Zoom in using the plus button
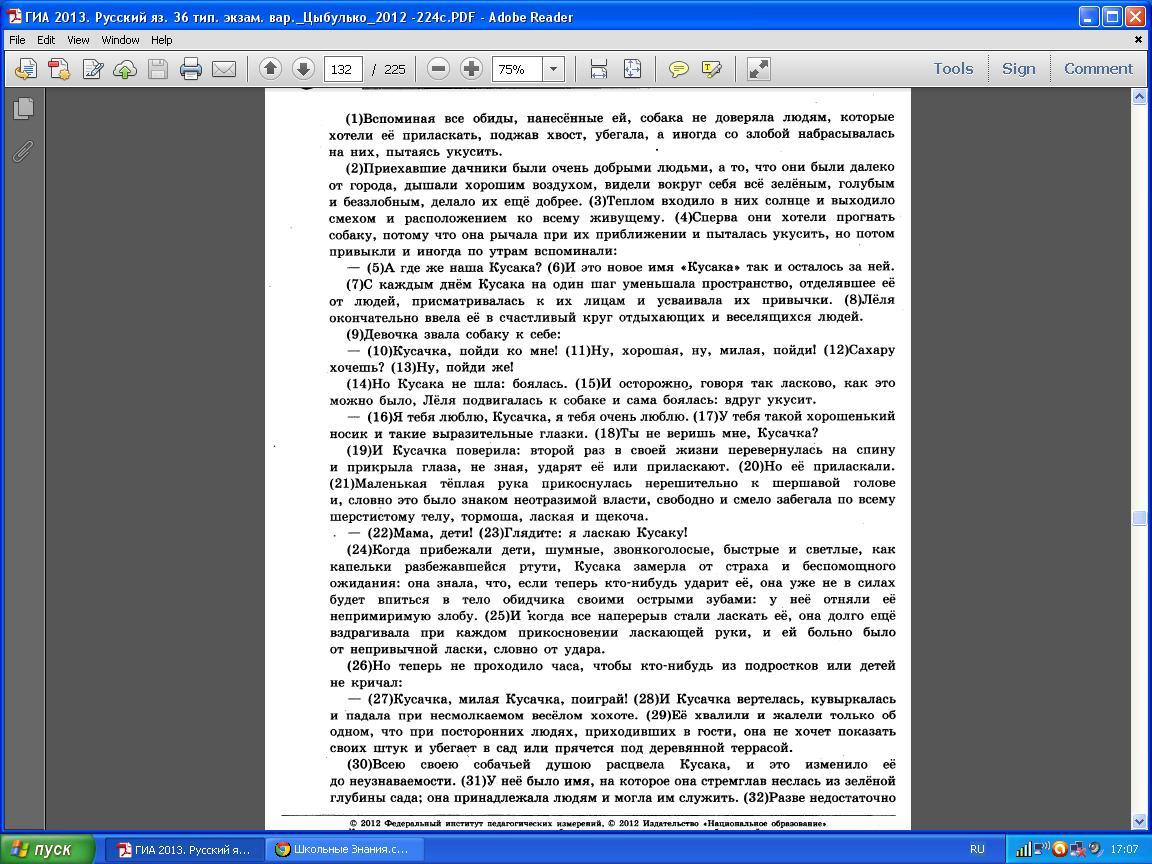Image resolution: width=1152 pixels, height=864 pixels. (x=471, y=69)
